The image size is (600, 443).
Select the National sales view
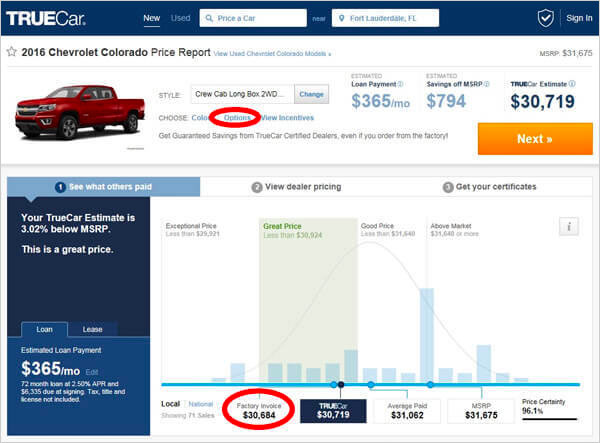tap(201, 404)
